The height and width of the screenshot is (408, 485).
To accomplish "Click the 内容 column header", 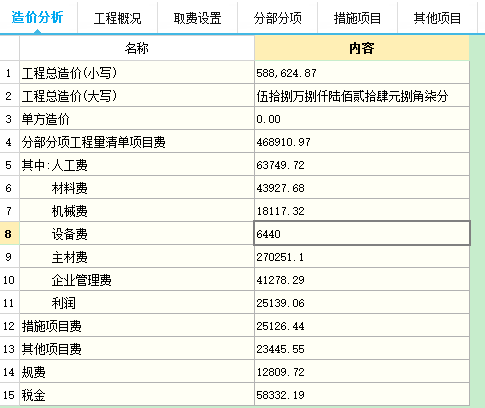I will point(362,48).
